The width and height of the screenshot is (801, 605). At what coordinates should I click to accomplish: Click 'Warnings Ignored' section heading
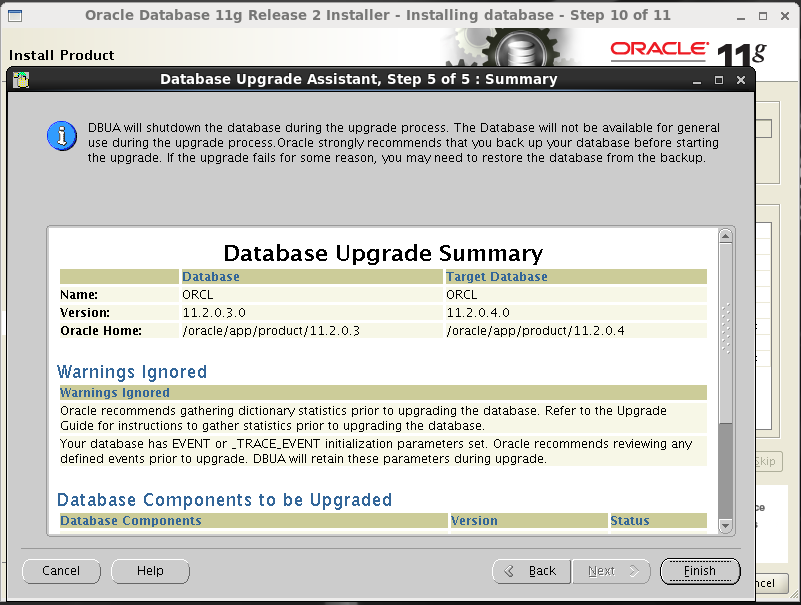click(x=132, y=371)
